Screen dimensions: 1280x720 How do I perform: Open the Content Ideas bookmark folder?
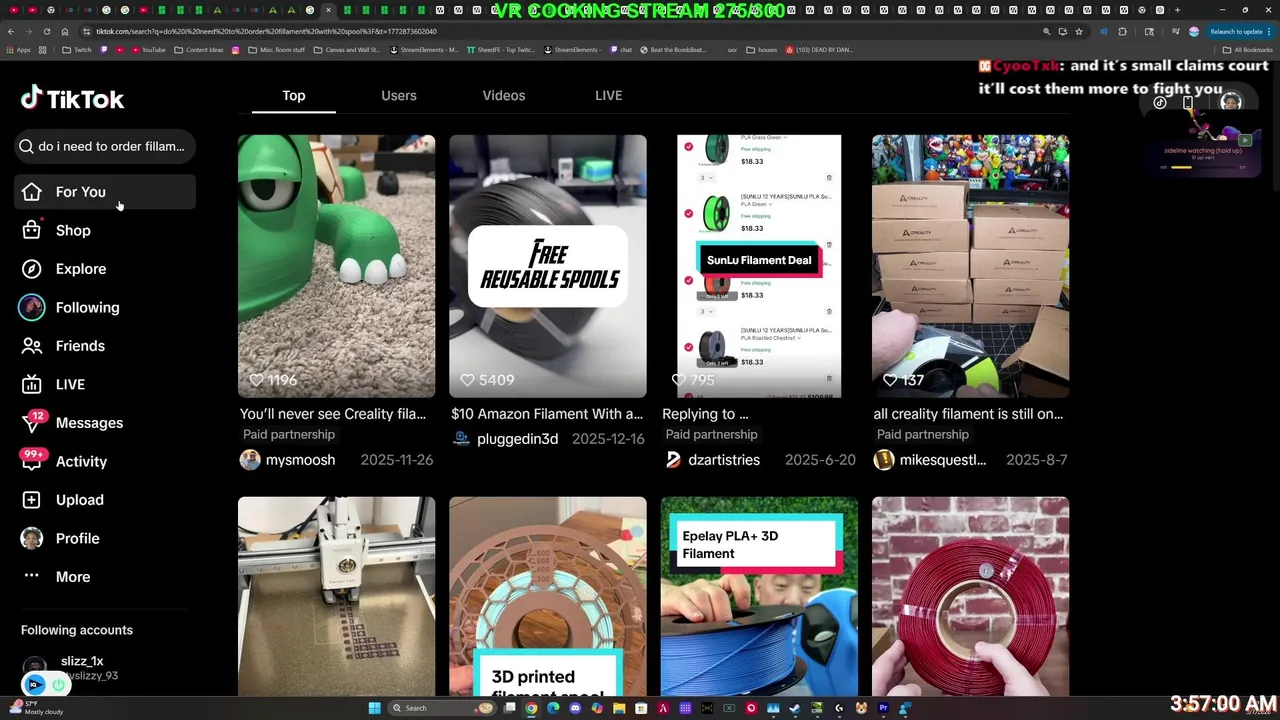[x=199, y=50]
